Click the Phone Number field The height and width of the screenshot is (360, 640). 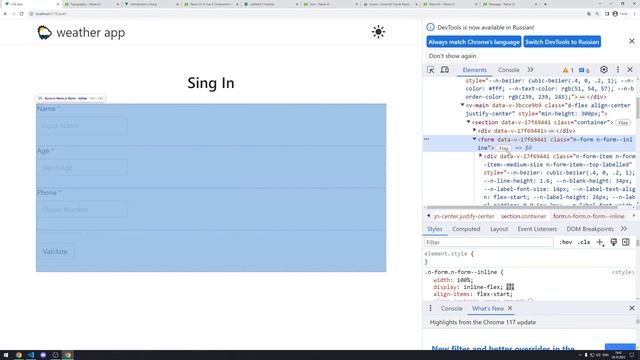pos(82,210)
